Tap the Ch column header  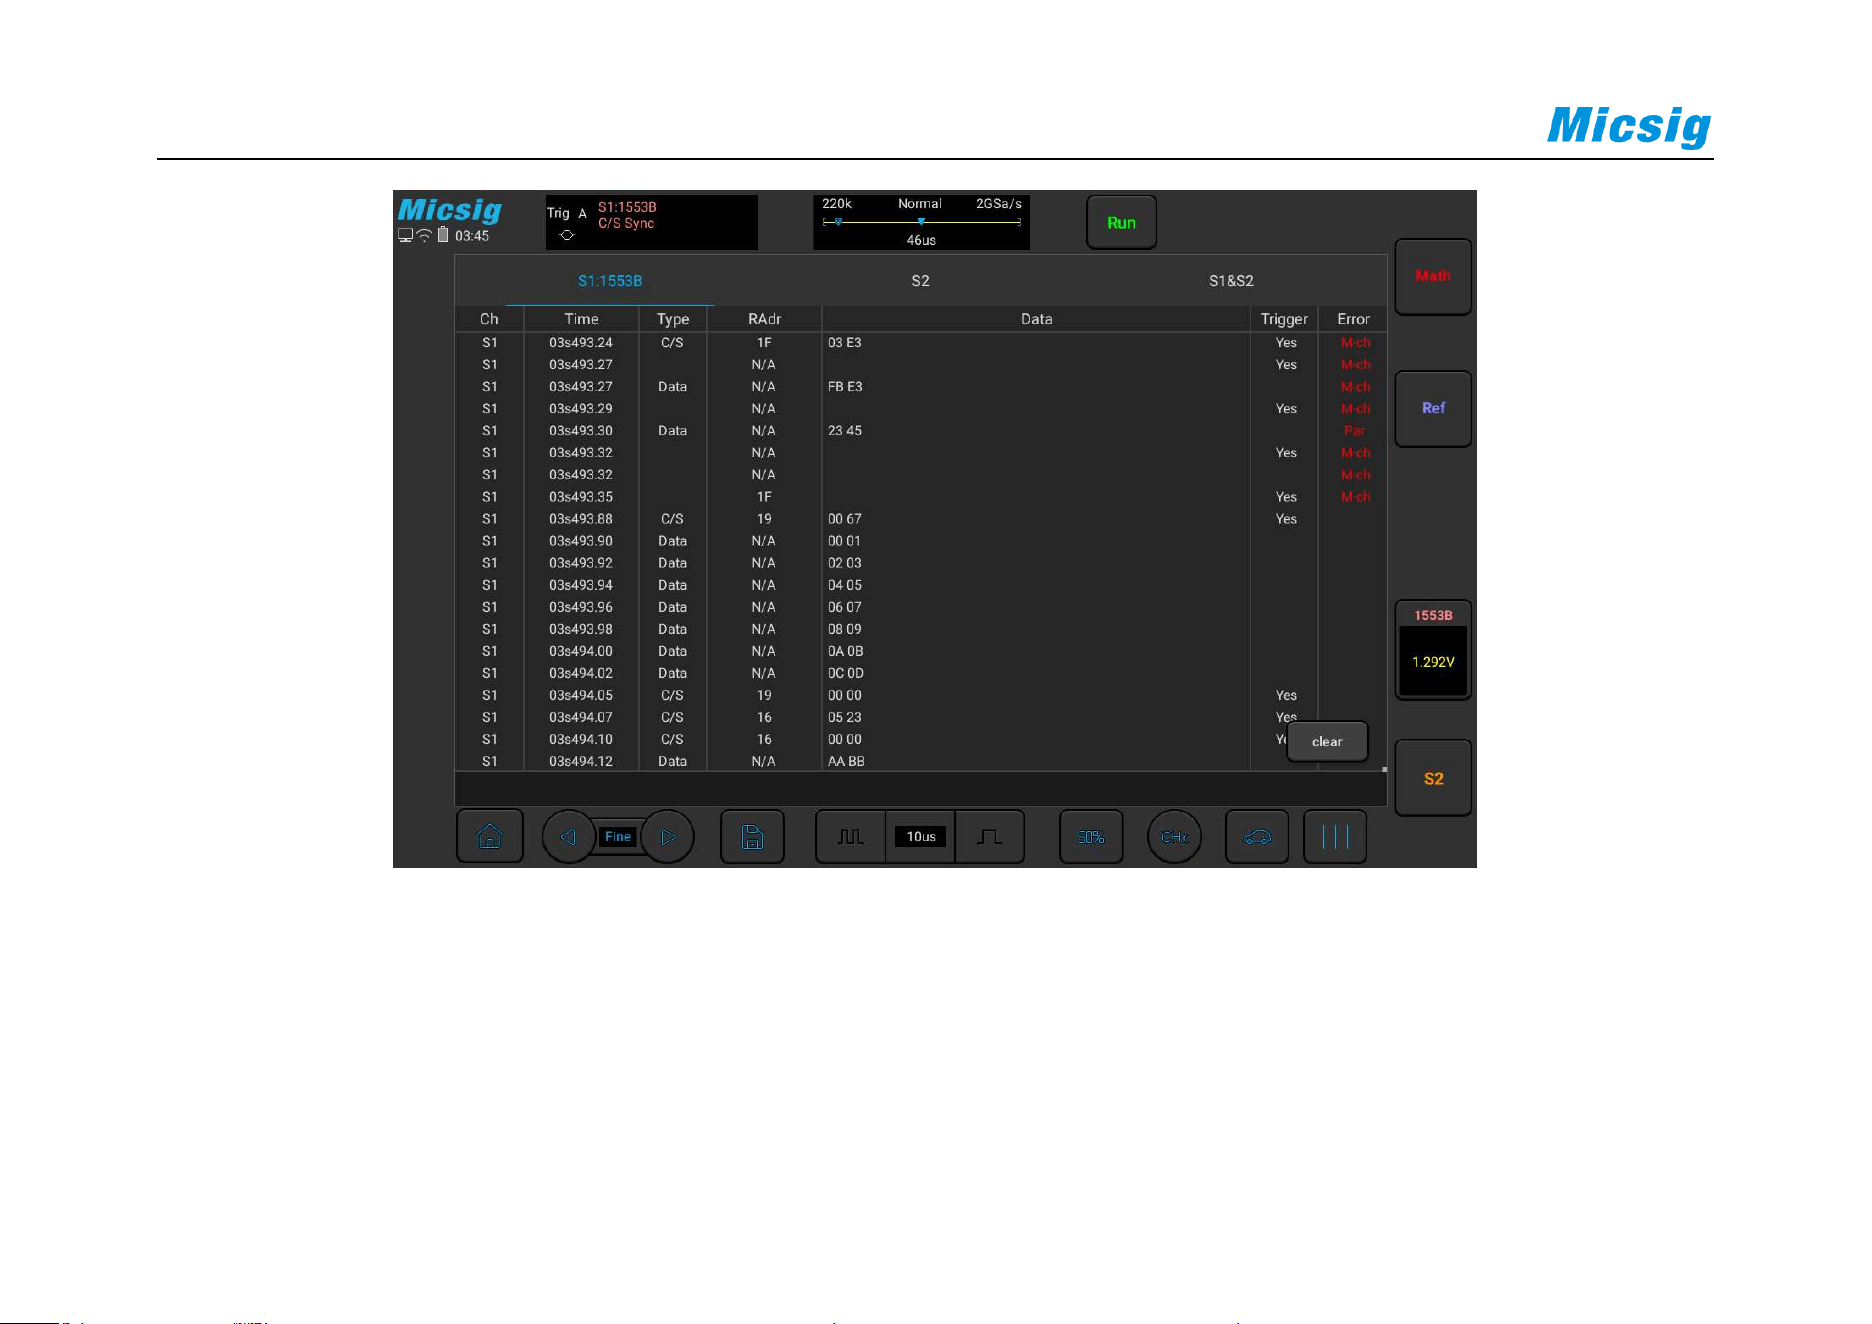point(489,319)
